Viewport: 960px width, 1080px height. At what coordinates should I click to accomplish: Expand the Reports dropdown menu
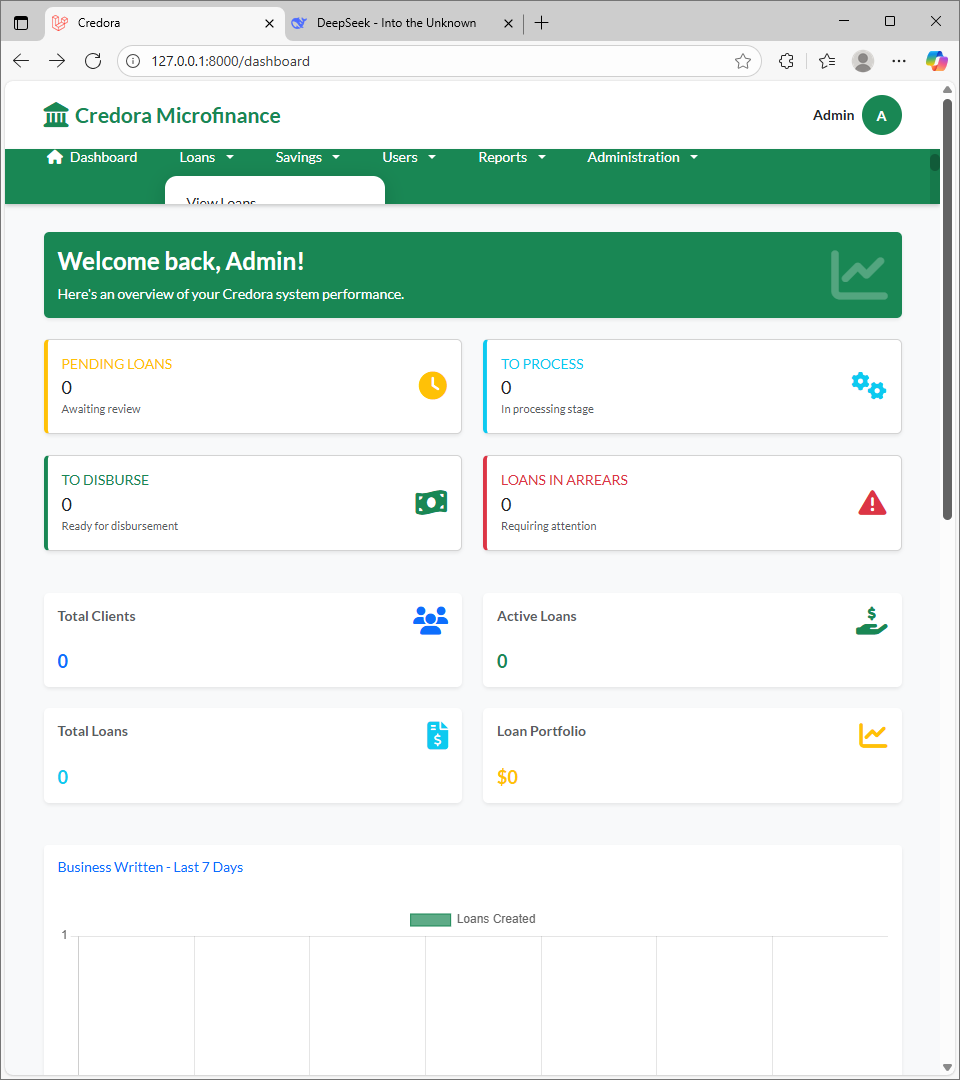point(511,157)
